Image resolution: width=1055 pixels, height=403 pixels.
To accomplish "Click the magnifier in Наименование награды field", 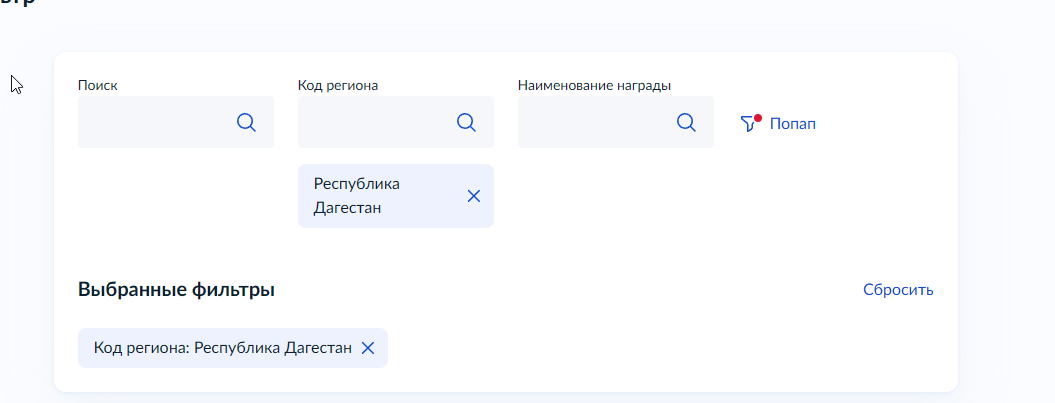I will [686, 122].
